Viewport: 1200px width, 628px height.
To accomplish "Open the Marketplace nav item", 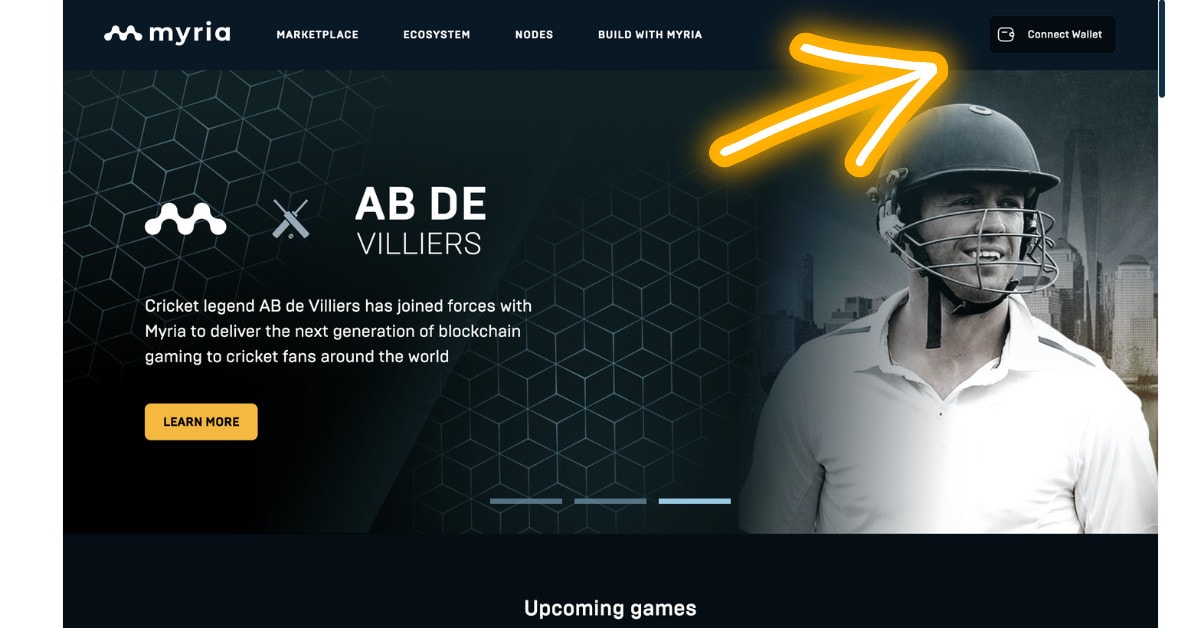I will pyautogui.click(x=317, y=35).
